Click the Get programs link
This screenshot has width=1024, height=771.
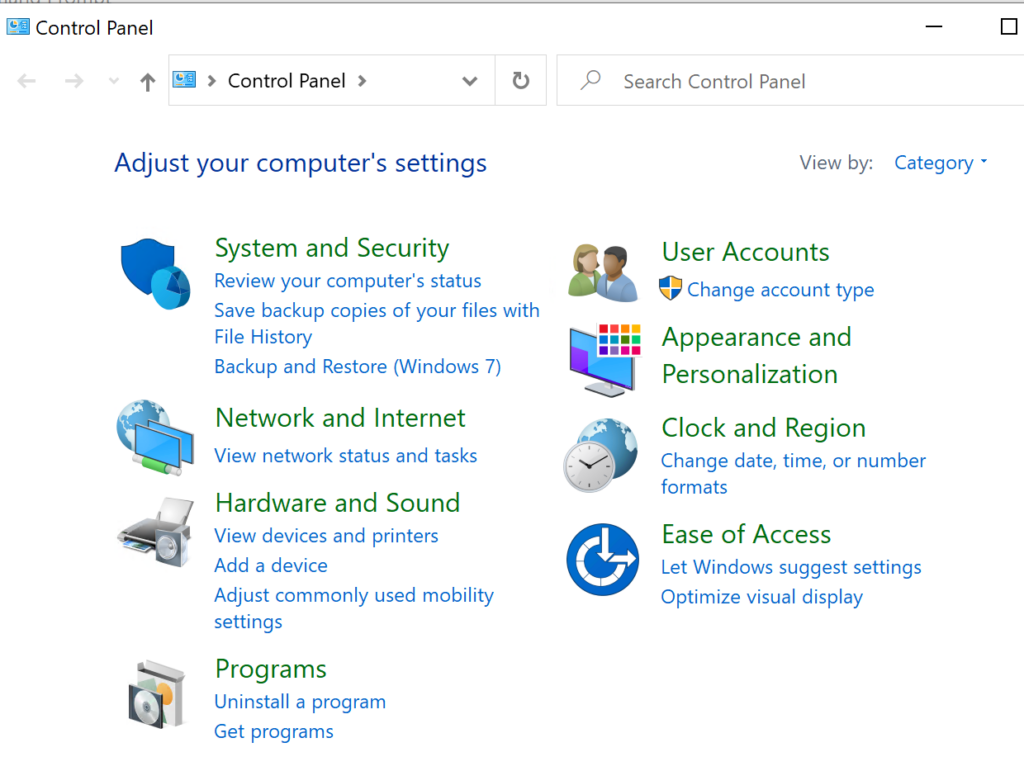[x=274, y=732]
